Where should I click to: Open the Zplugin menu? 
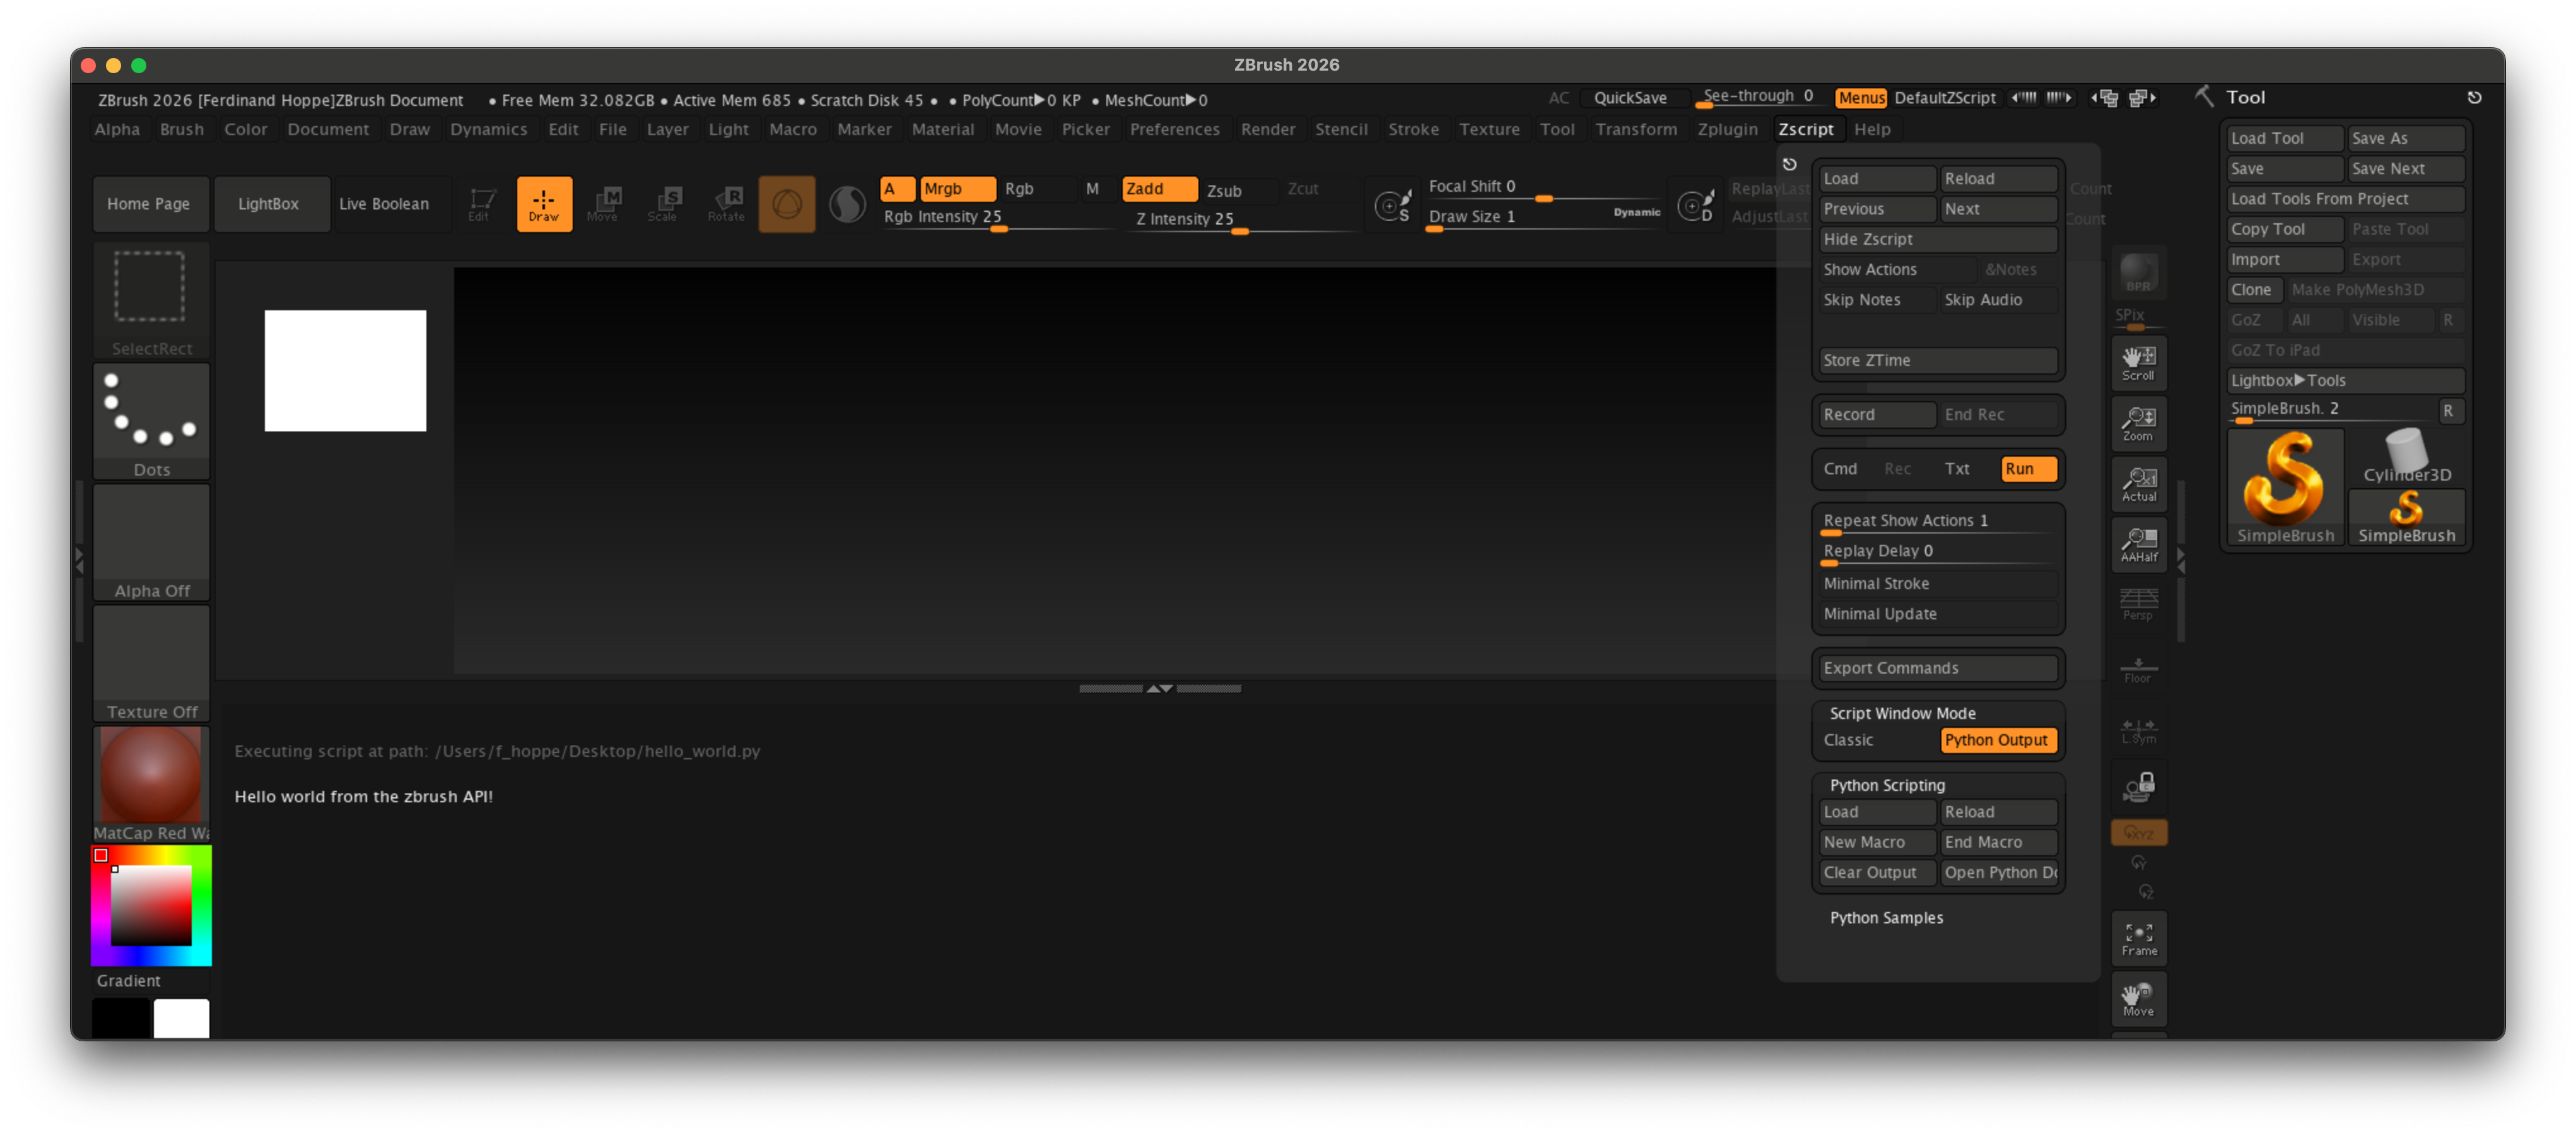1727,129
